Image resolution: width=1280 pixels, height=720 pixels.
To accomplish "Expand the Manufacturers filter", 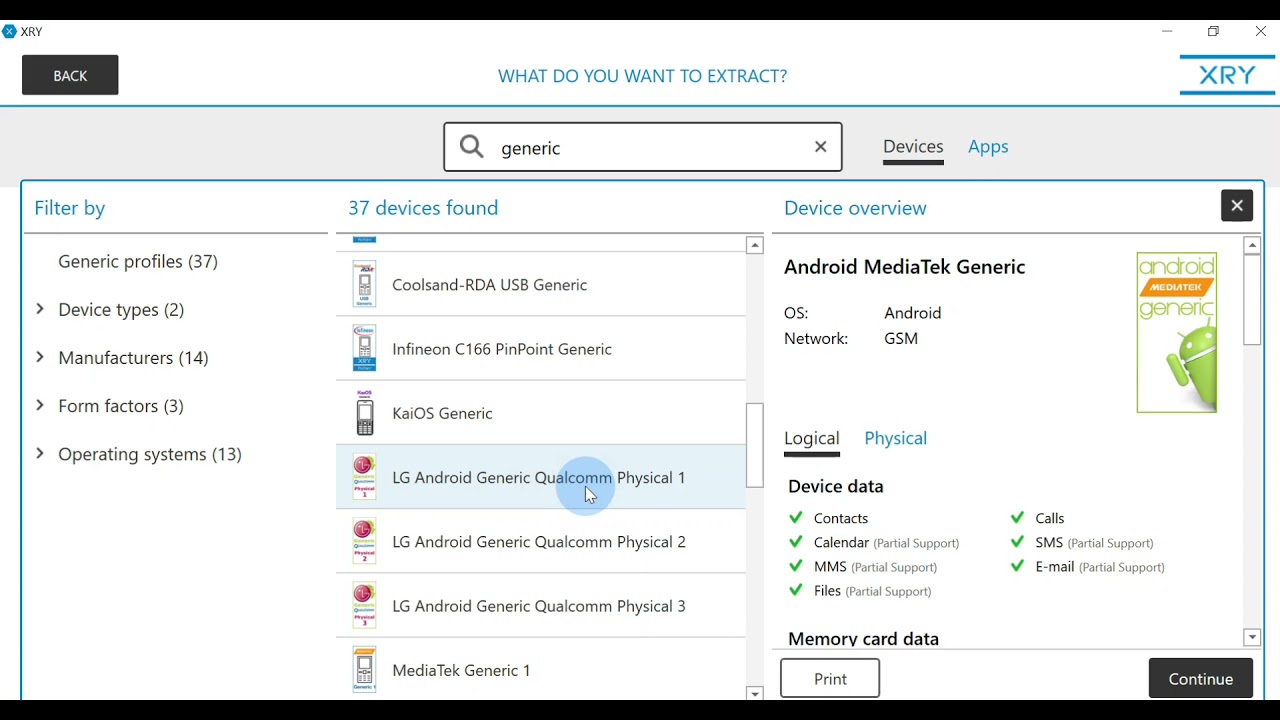I will (40, 357).
